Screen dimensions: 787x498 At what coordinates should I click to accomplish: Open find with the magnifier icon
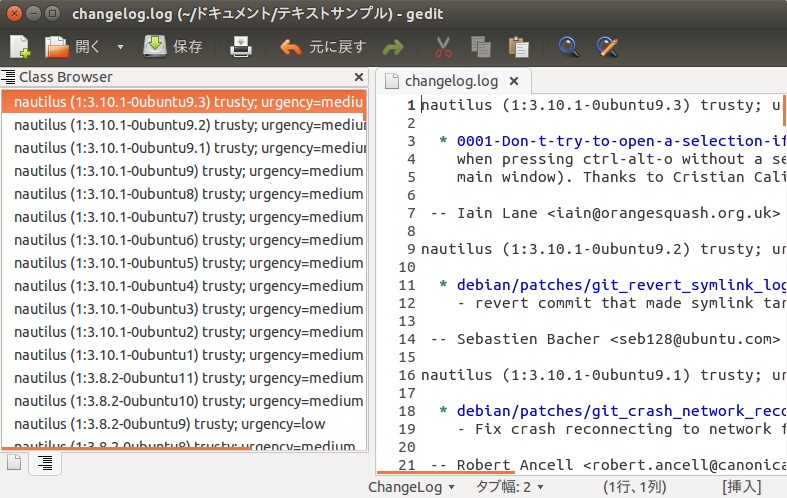coord(569,47)
